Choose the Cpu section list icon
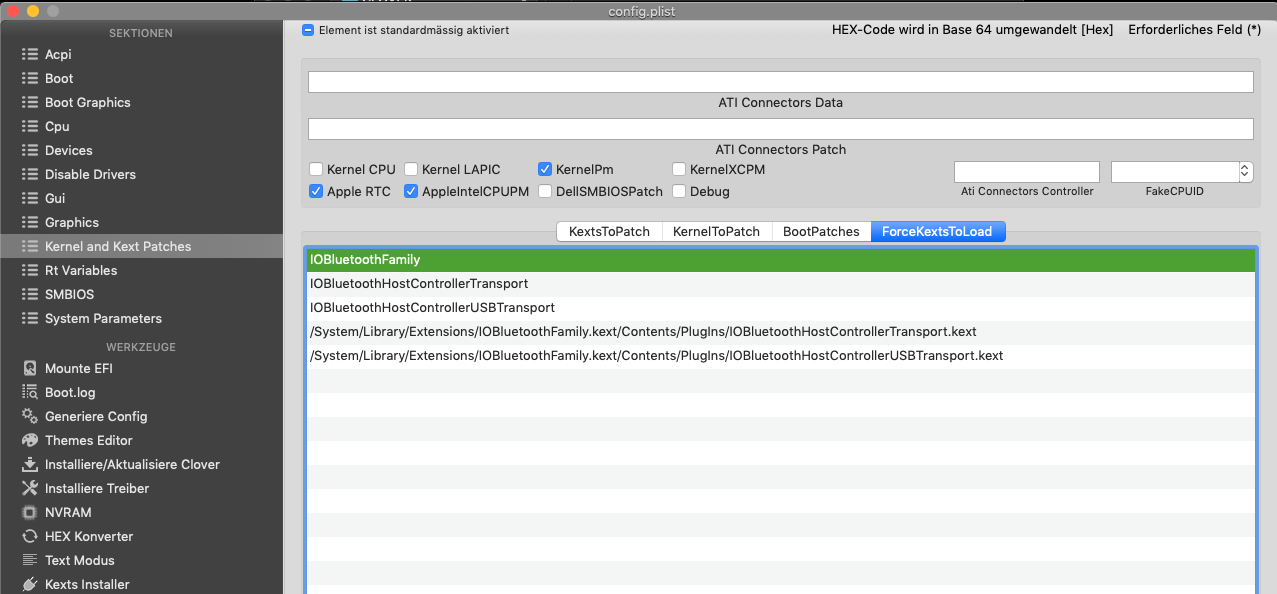1277x594 pixels. click(30, 126)
